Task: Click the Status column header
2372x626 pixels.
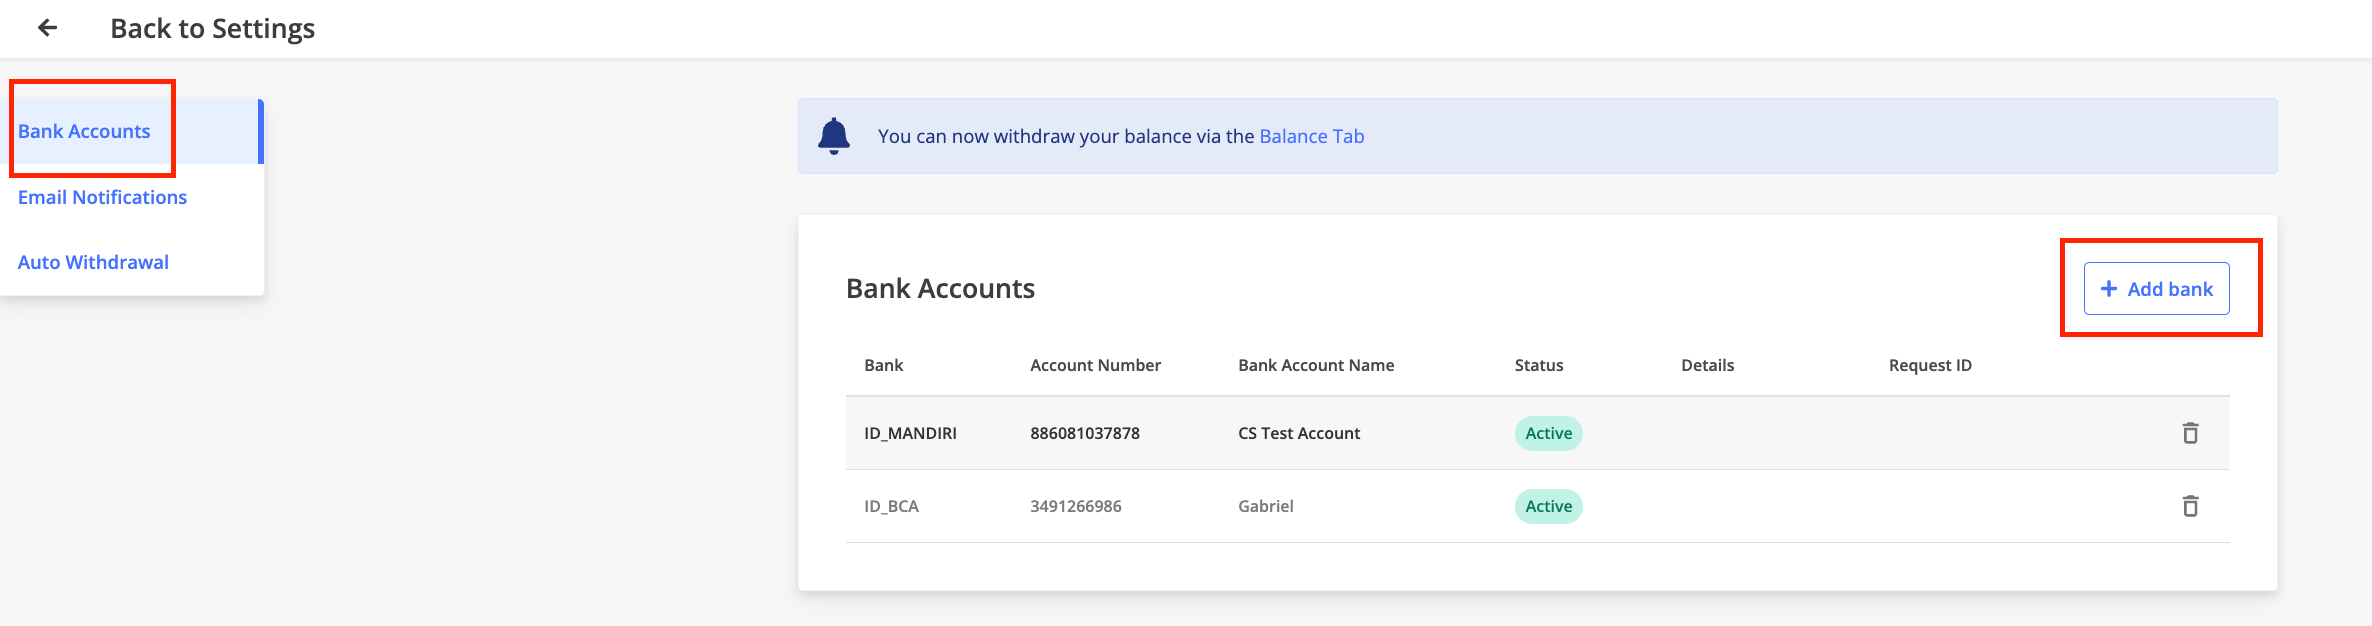Action: pos(1538,365)
